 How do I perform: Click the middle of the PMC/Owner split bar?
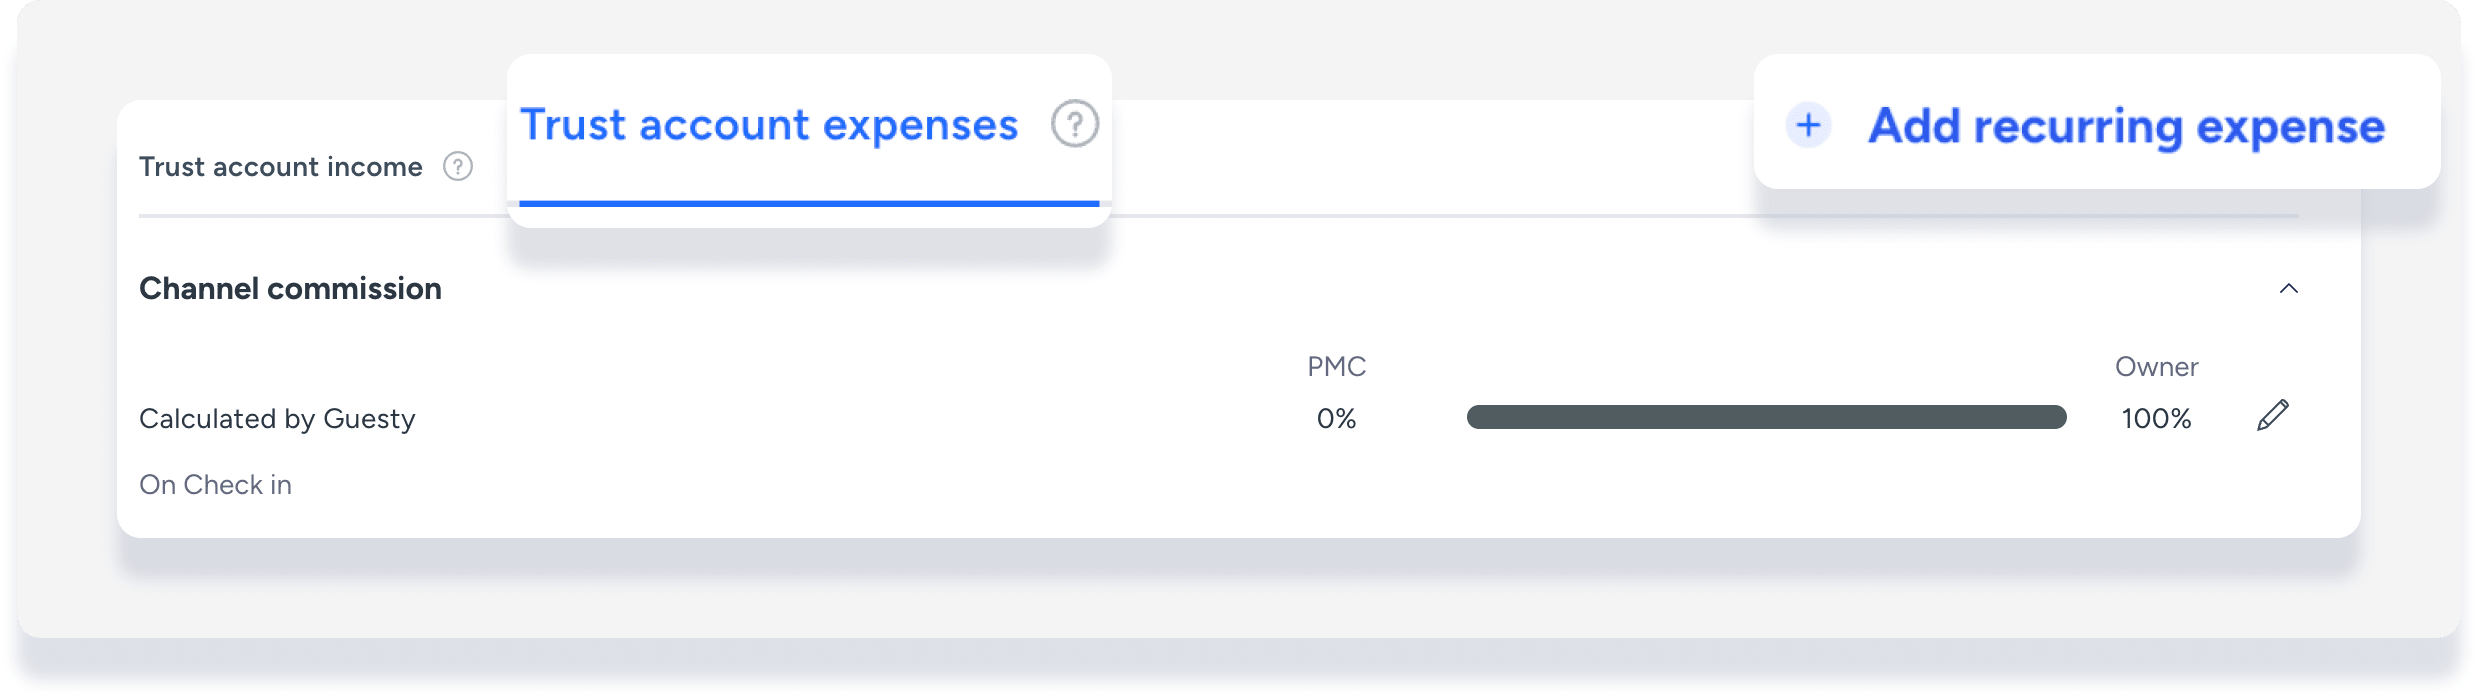[x=1766, y=417]
